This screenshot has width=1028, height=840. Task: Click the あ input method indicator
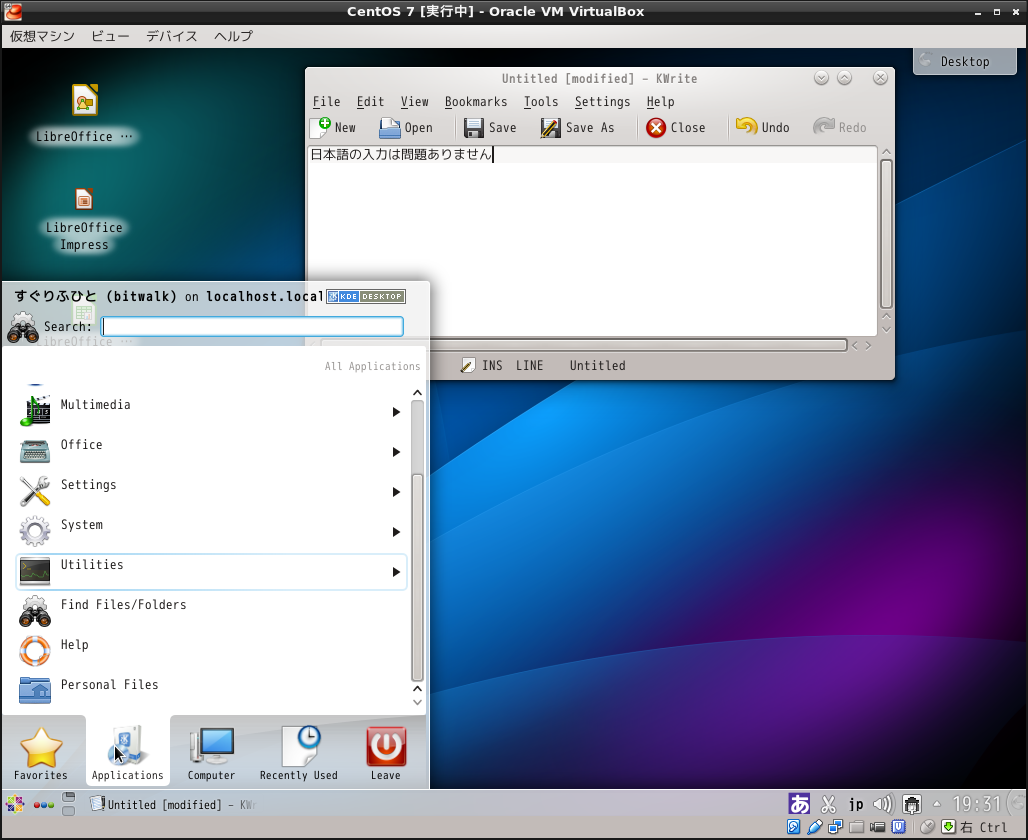click(x=798, y=803)
